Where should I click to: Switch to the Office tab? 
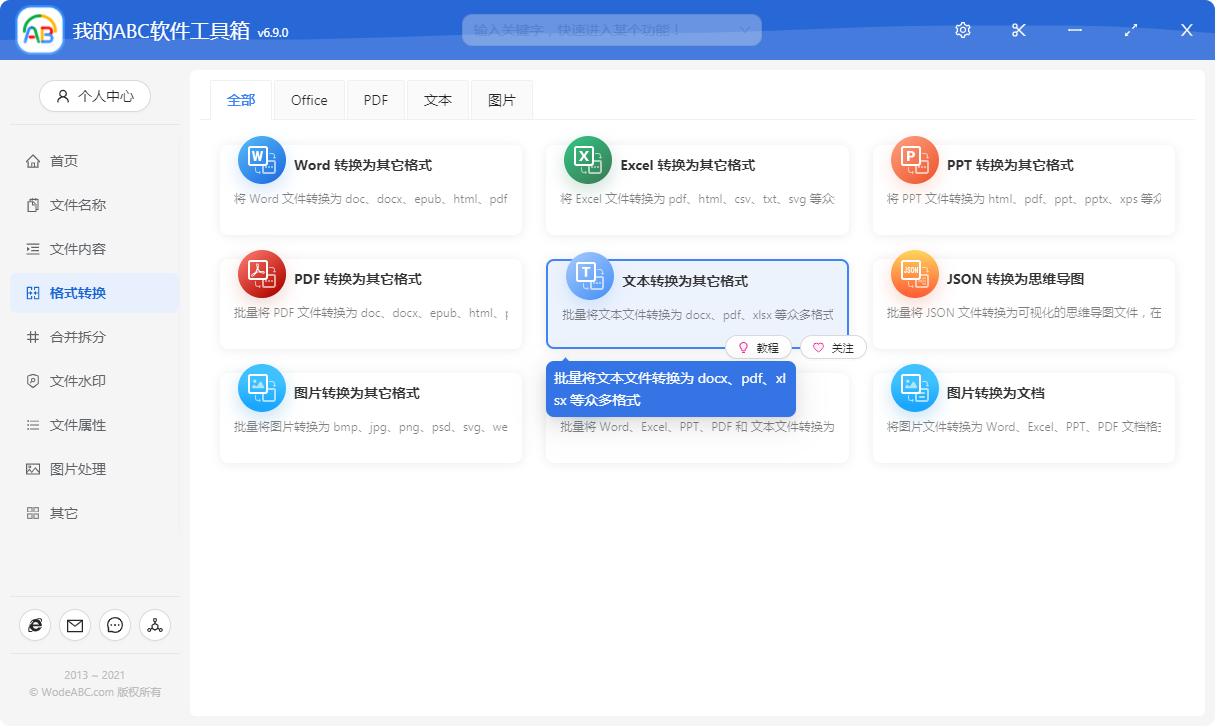coord(309,99)
